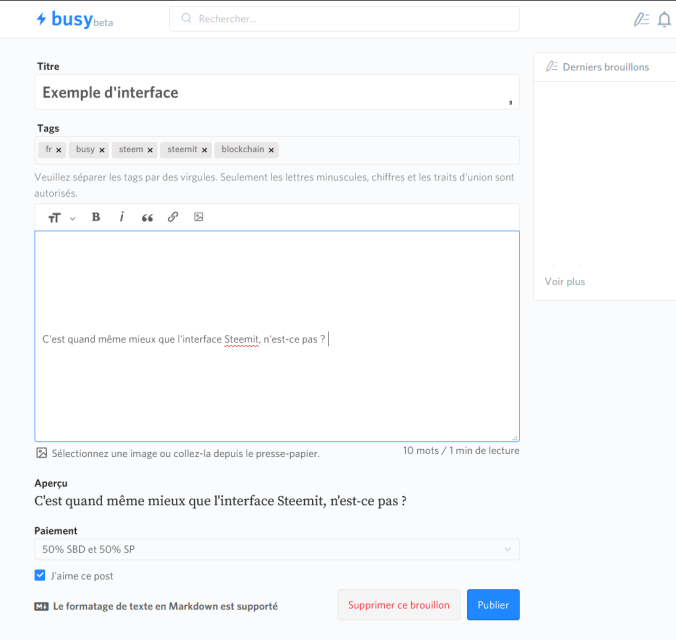Click the Publier button

pos(493,605)
